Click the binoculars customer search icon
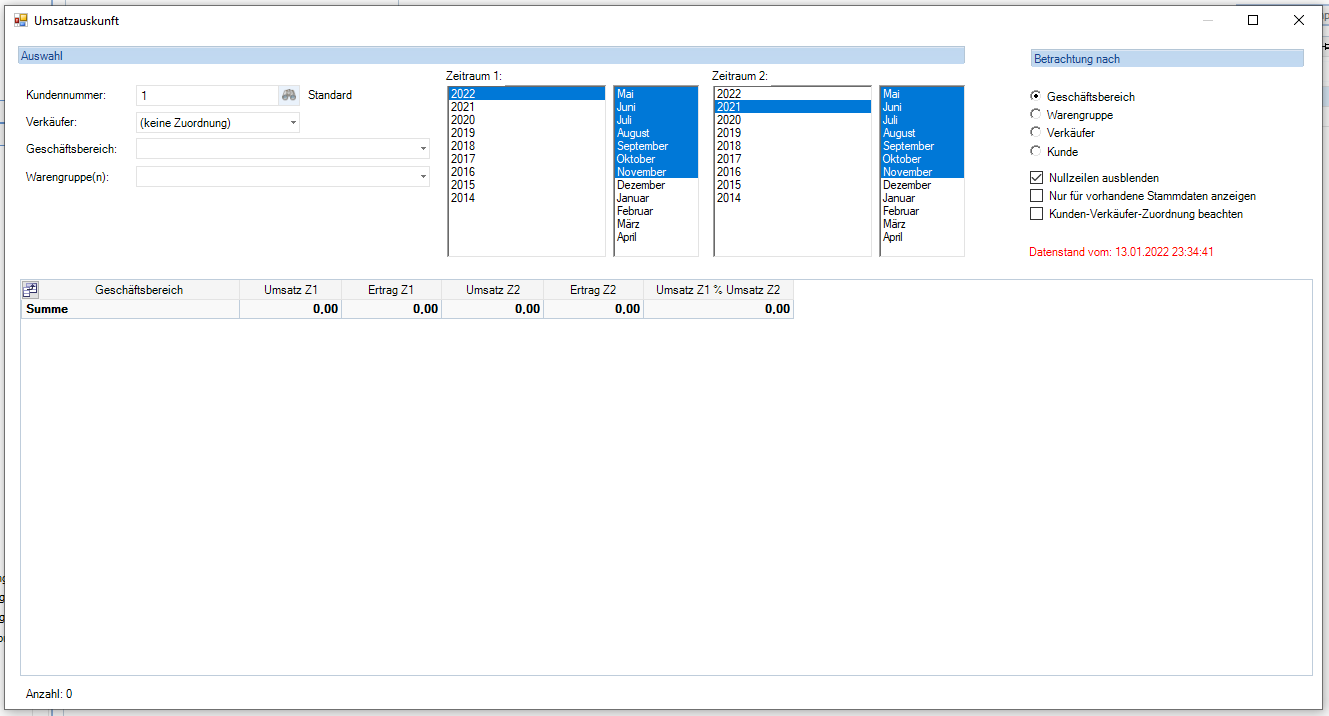Image resolution: width=1329 pixels, height=716 pixels. coord(289,95)
